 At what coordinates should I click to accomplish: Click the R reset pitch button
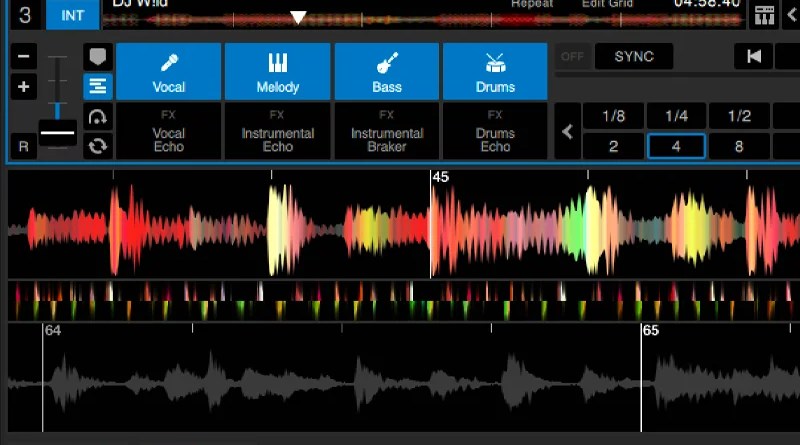[x=23, y=146]
